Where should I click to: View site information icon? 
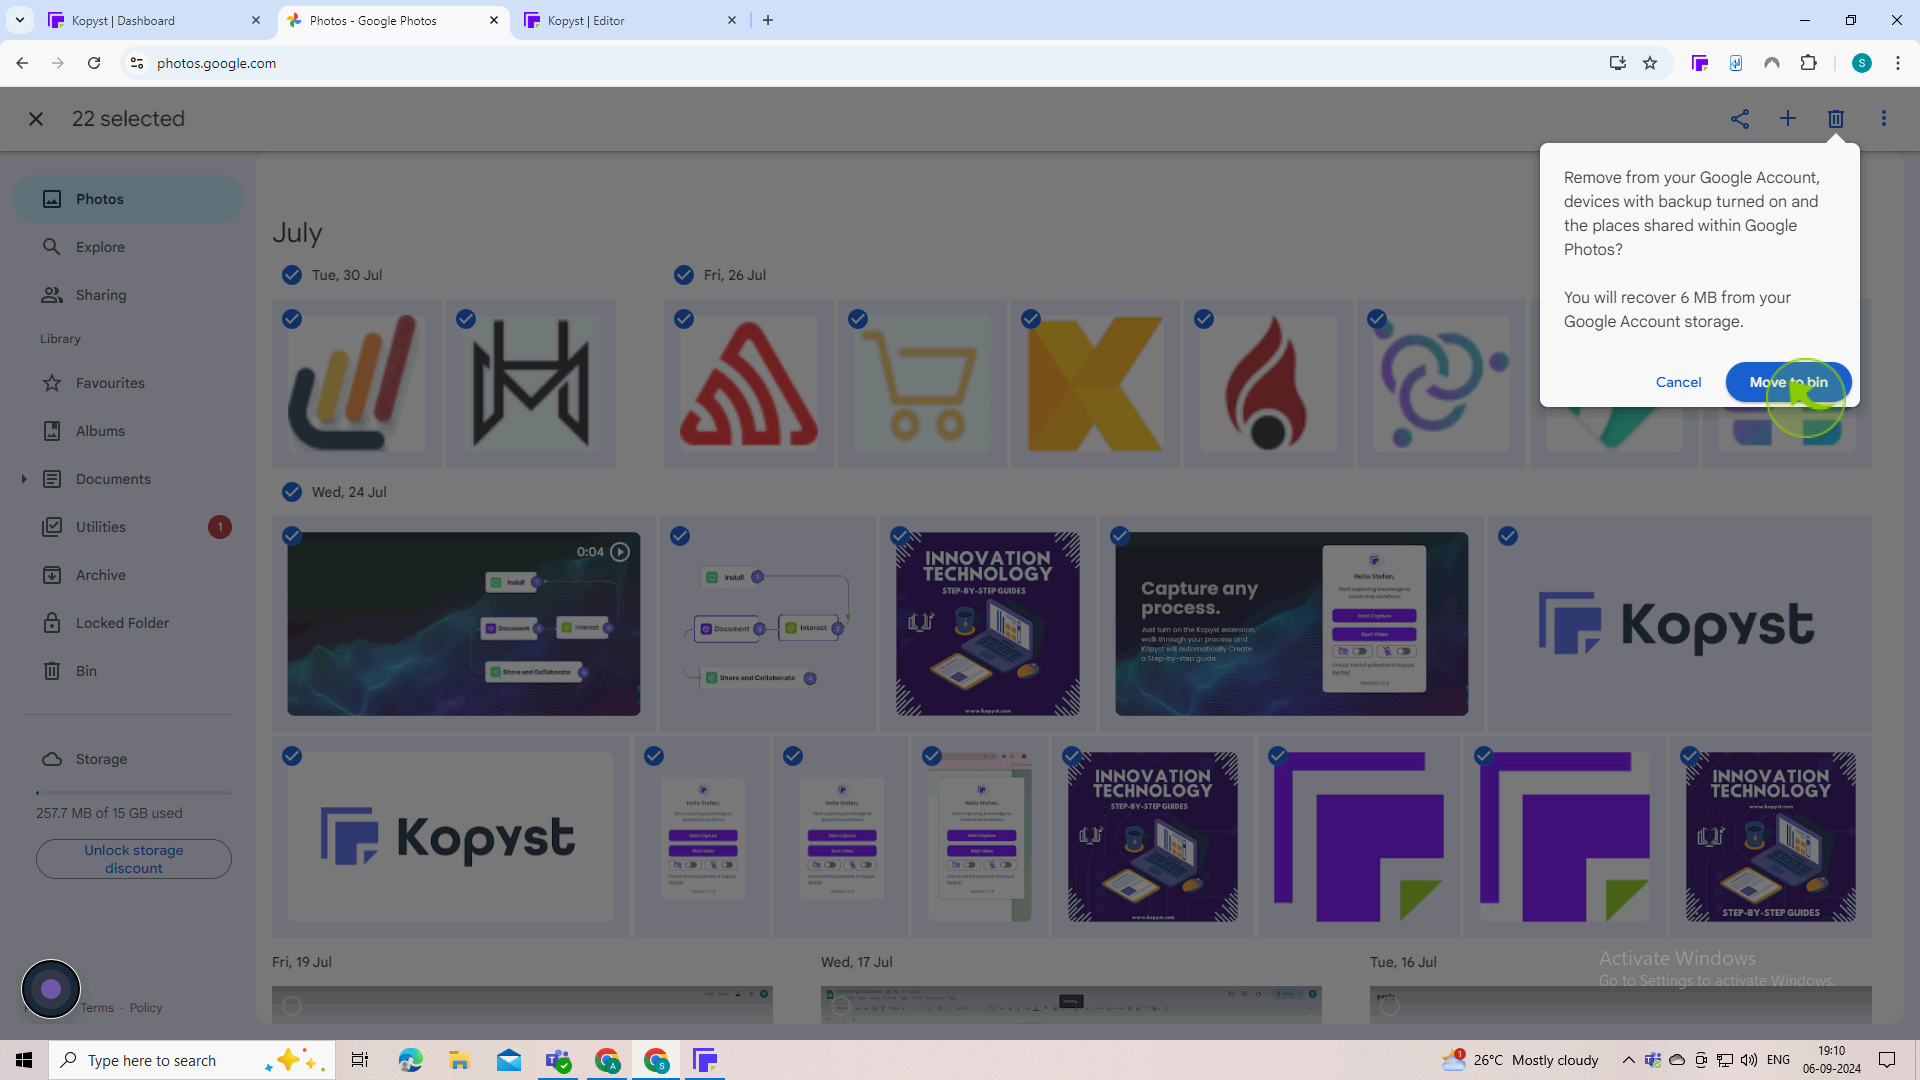pyautogui.click(x=137, y=63)
